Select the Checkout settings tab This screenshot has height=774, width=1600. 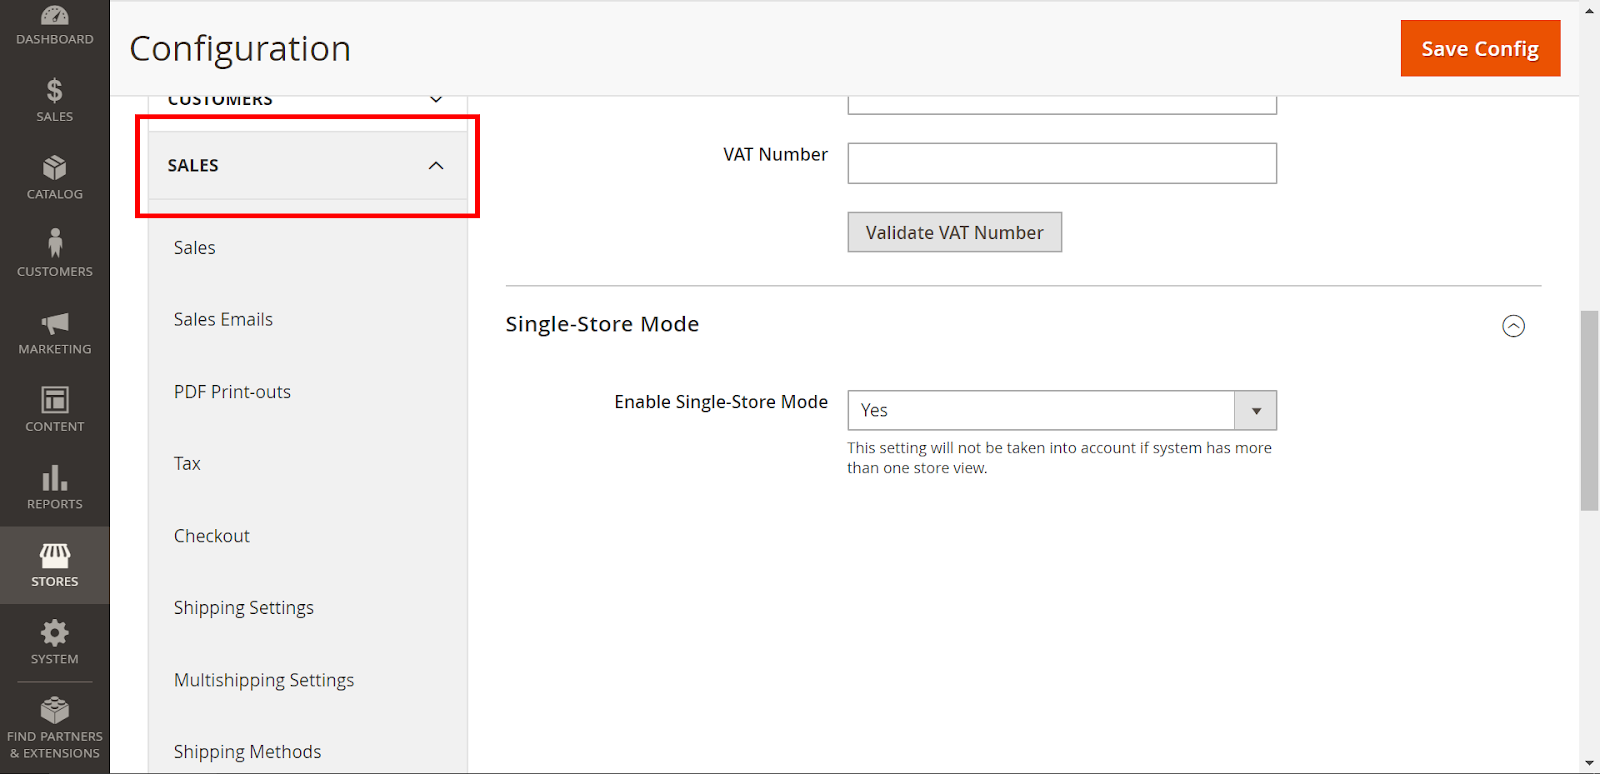tap(212, 536)
